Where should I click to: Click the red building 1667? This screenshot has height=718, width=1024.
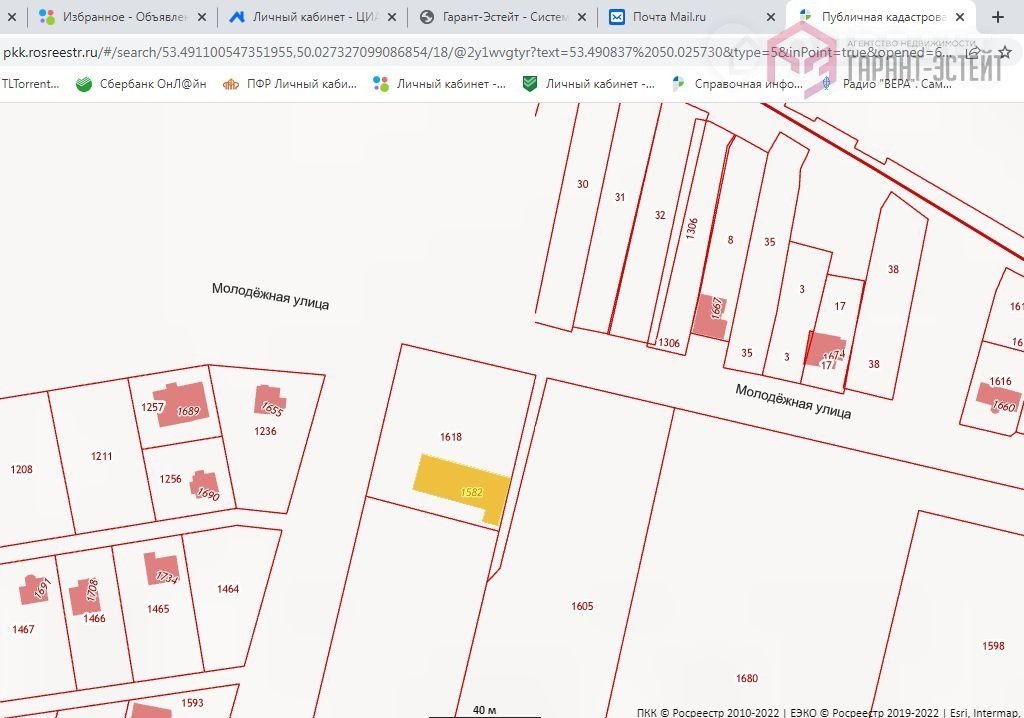pyautogui.click(x=710, y=315)
